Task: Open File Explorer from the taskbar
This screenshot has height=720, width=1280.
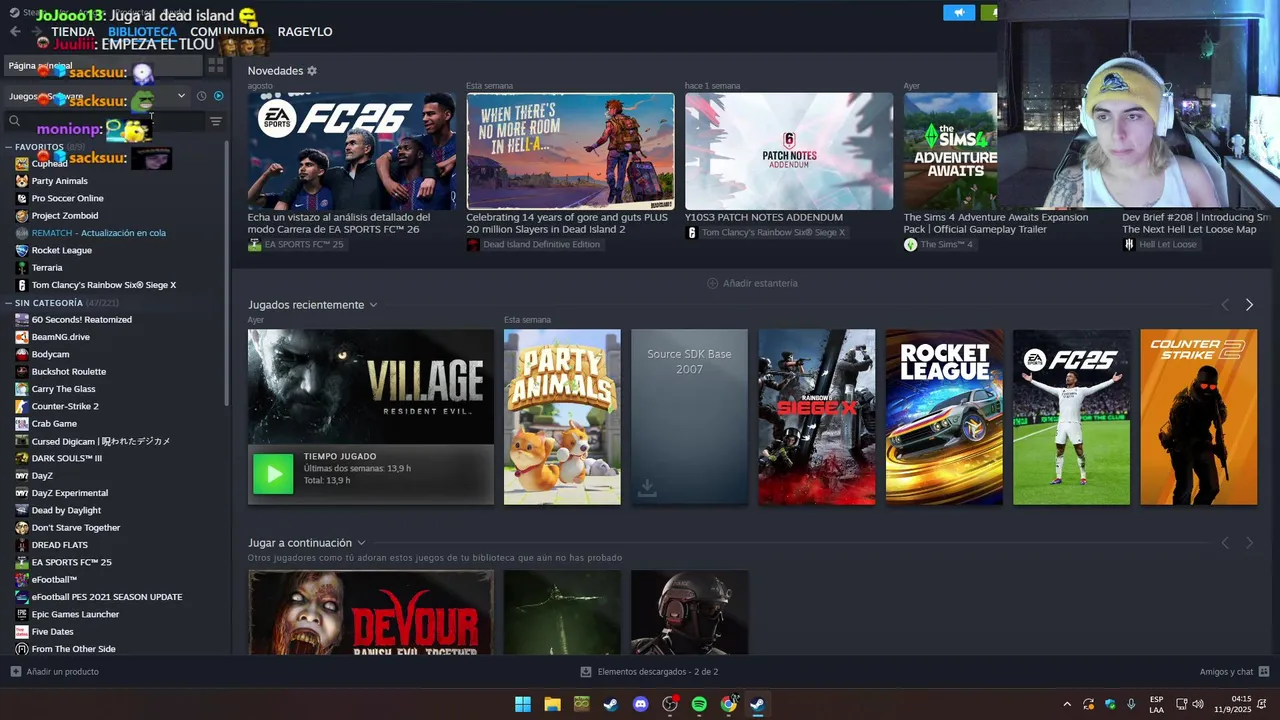Action: (x=552, y=704)
